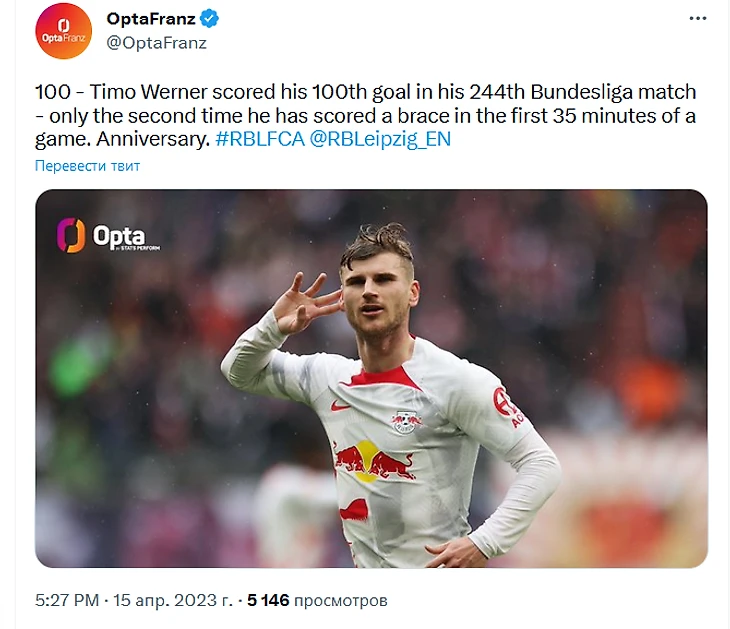Open the @RBLeipzig_EN mention
Screen dimensions: 730x629
381,139
